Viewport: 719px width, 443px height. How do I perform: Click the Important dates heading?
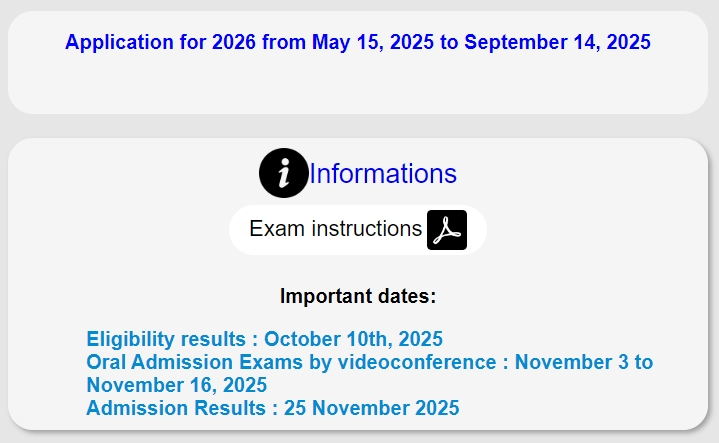tap(358, 296)
